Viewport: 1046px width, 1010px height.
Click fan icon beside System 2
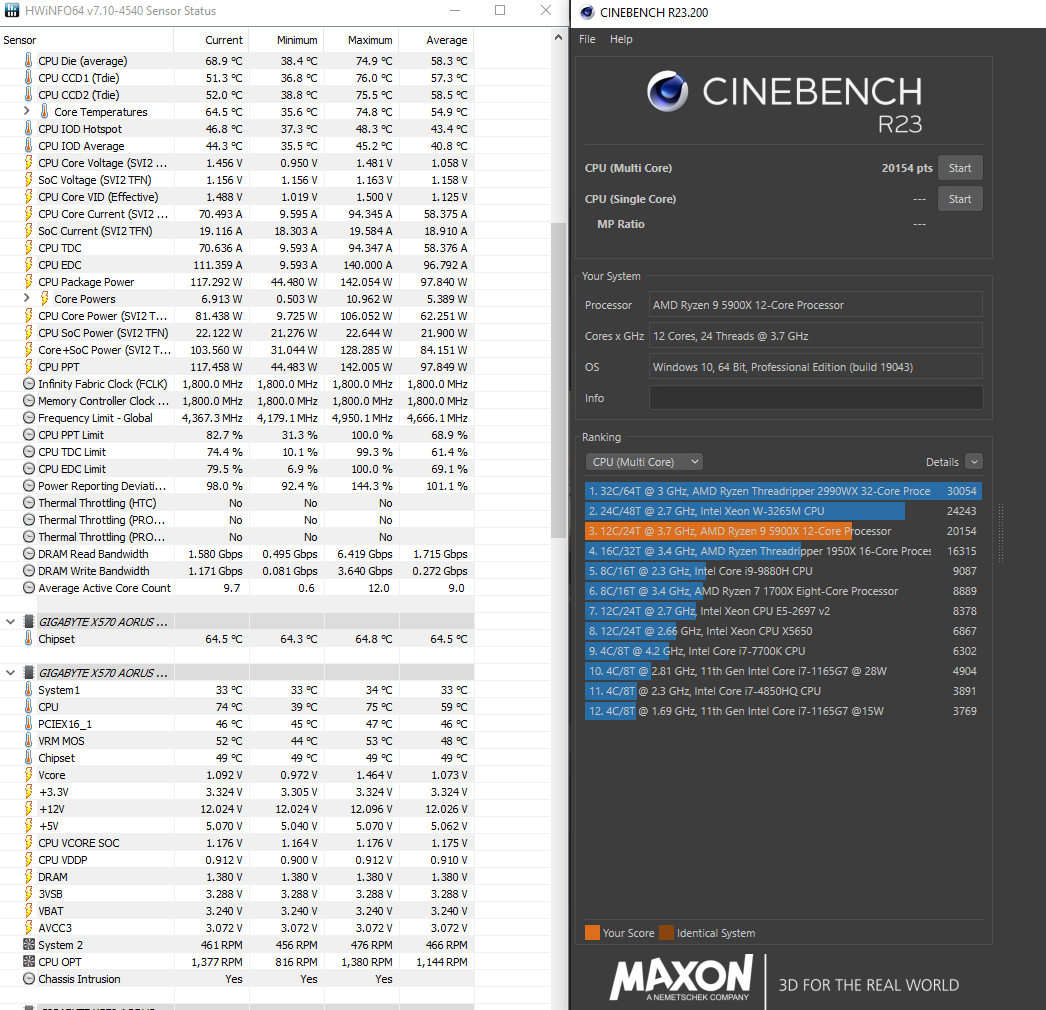tap(29, 945)
